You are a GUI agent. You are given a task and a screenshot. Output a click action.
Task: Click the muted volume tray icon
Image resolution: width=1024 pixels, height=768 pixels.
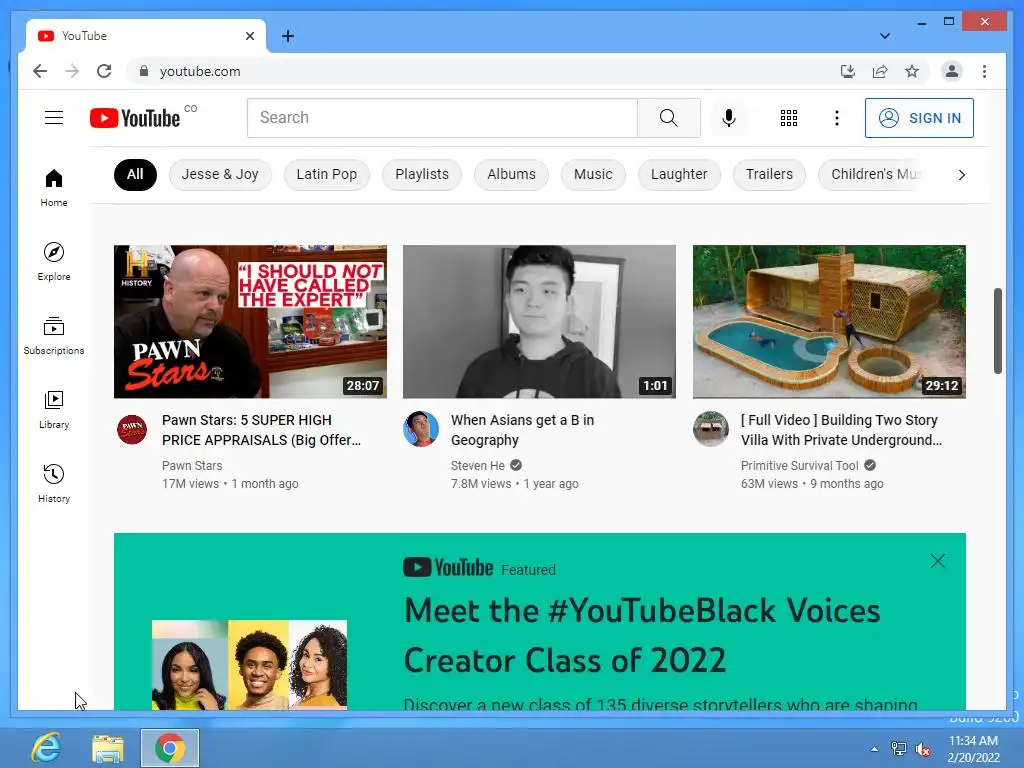point(923,749)
